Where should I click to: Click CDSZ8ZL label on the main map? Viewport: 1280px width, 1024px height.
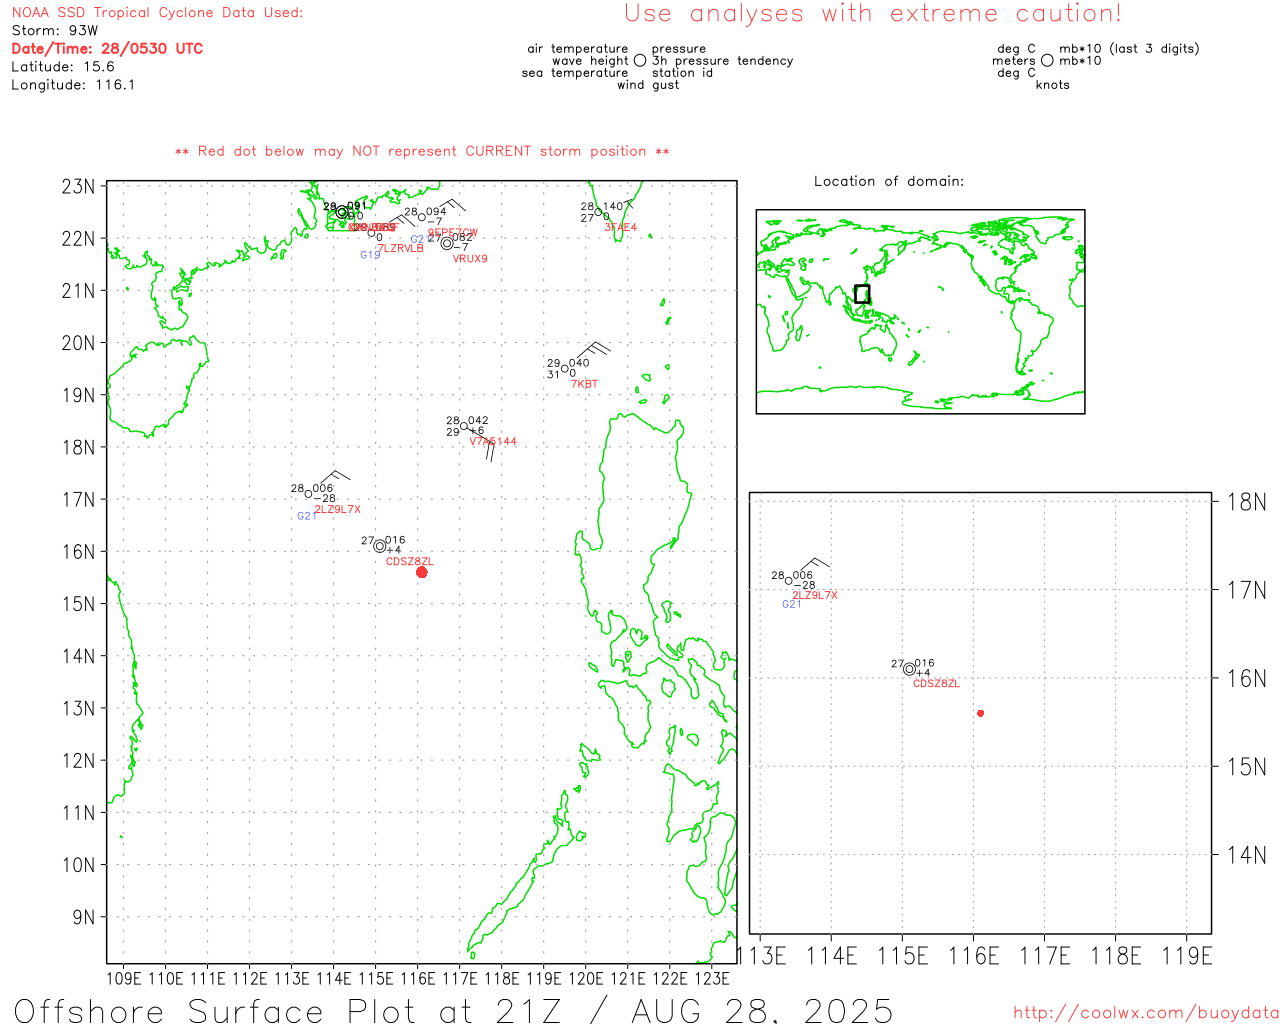point(409,562)
